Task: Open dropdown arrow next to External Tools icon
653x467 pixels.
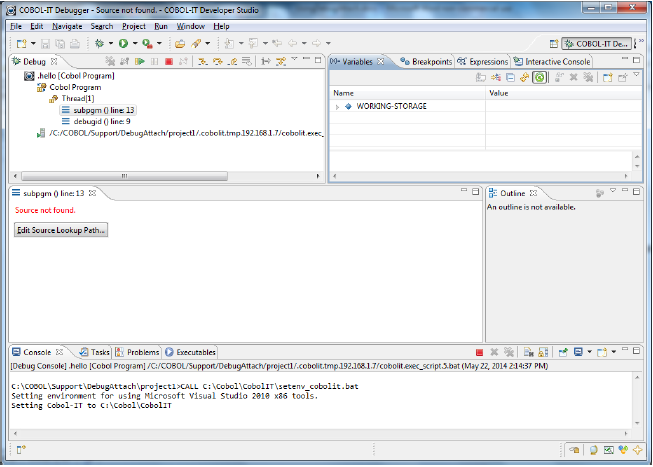Action: point(159,43)
